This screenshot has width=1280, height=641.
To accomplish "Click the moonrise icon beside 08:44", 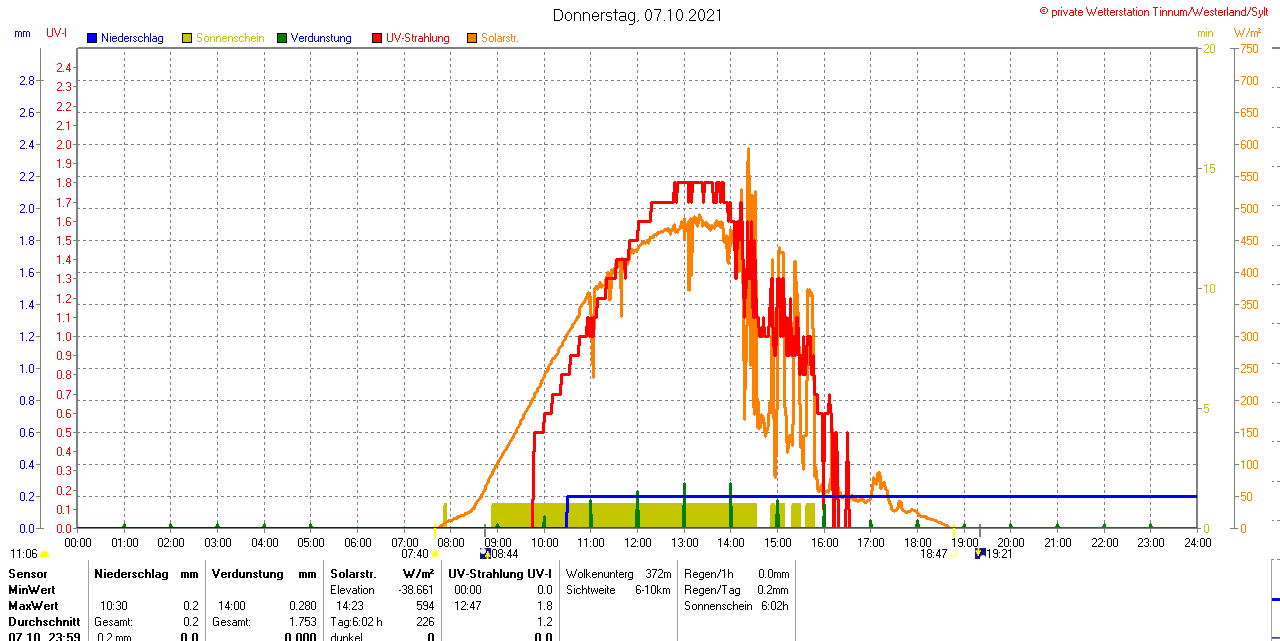I will tap(485, 553).
